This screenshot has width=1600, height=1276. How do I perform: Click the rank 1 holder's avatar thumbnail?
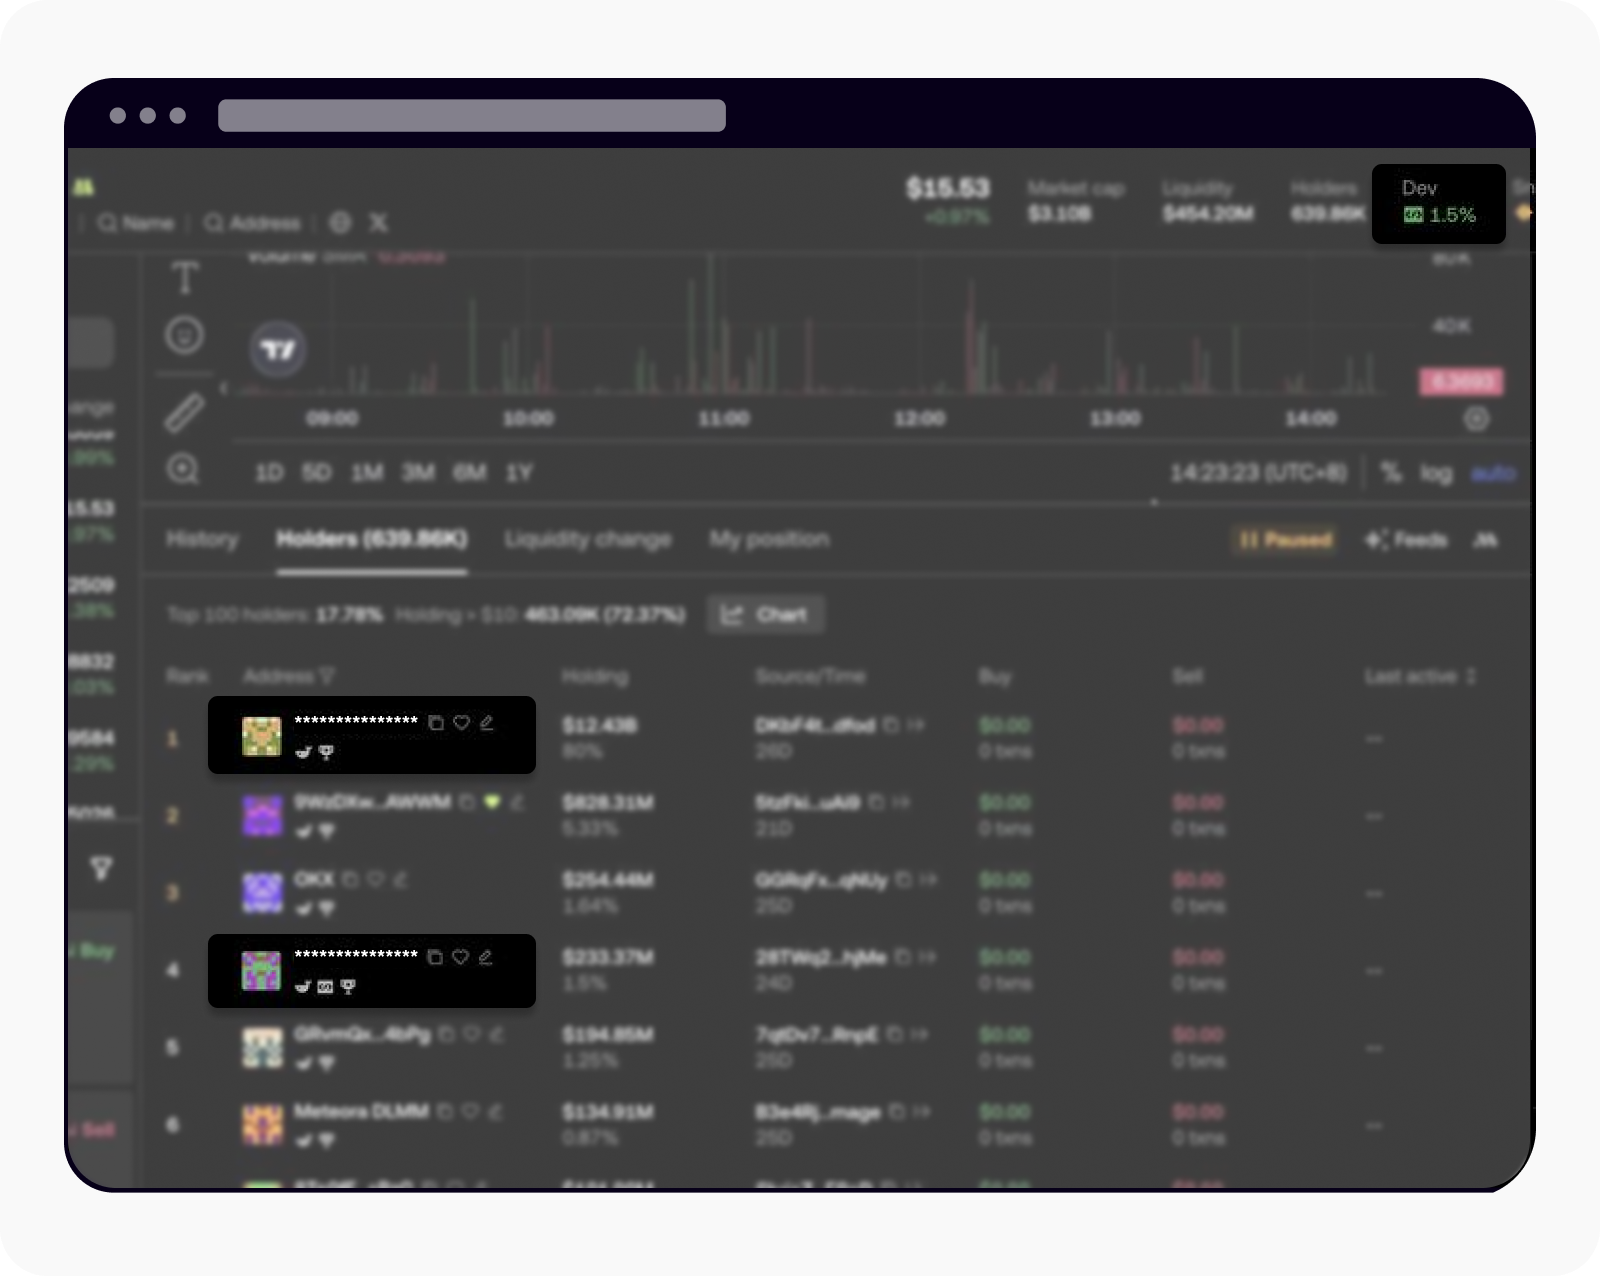[x=261, y=735]
